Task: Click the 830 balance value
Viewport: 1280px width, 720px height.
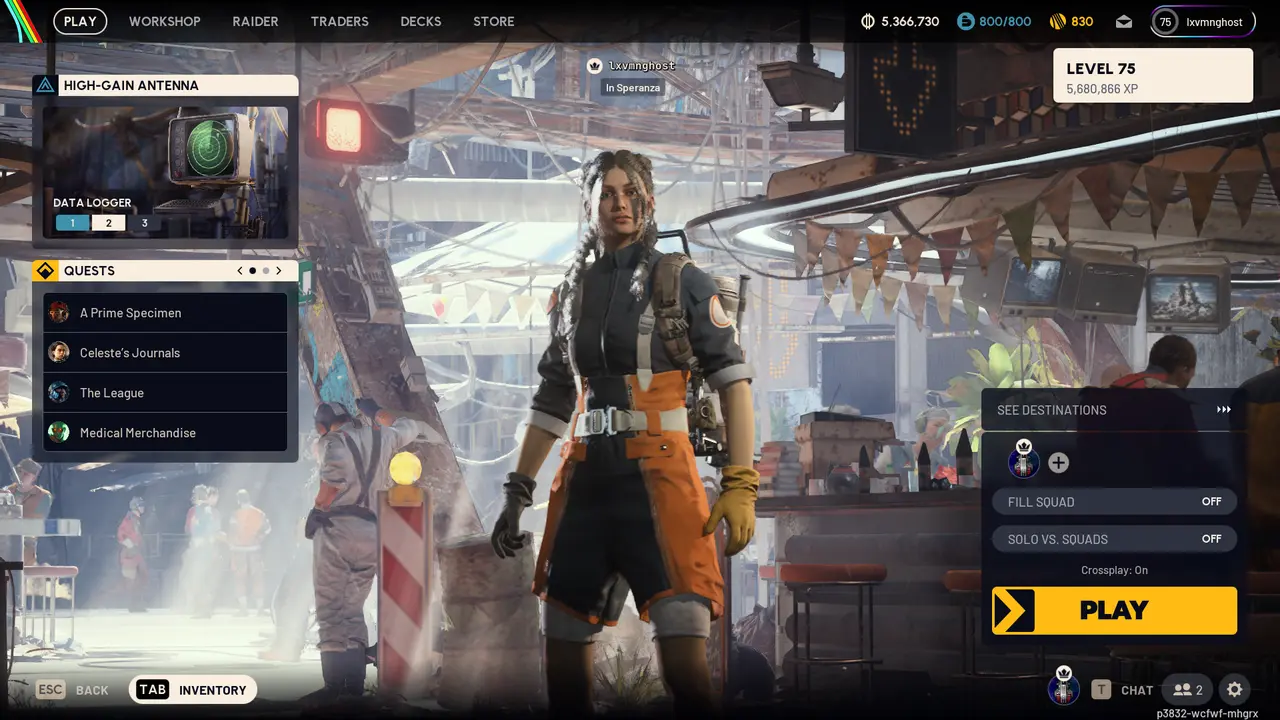Action: tap(1082, 21)
